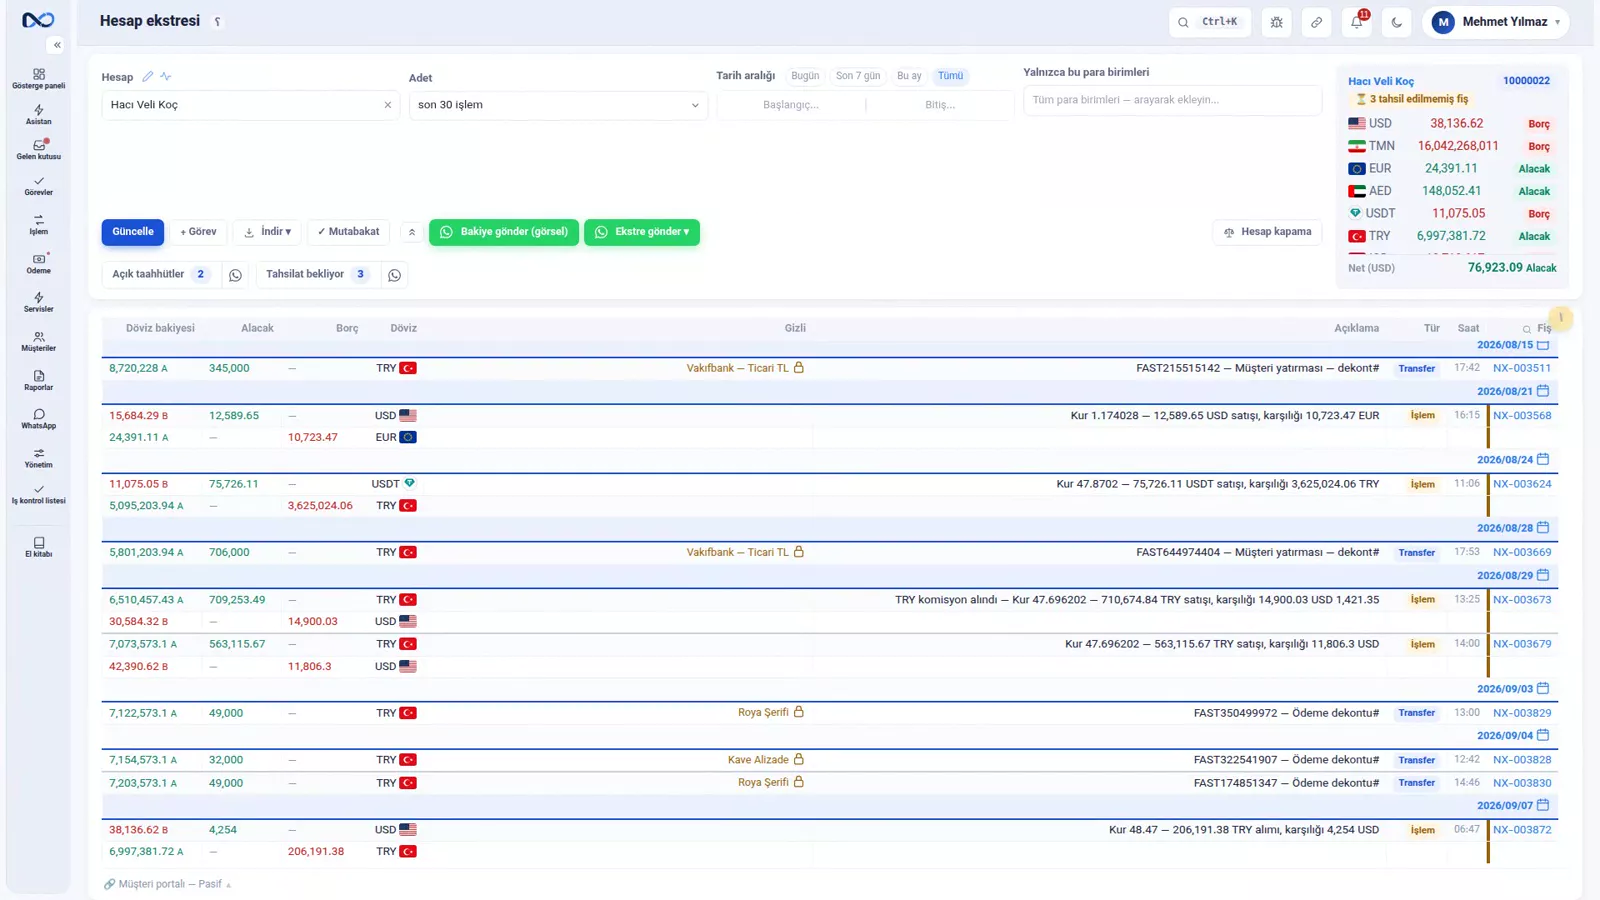Open the Asistan sidebar item
Screen dimensions: 1600x900
pos(38,115)
